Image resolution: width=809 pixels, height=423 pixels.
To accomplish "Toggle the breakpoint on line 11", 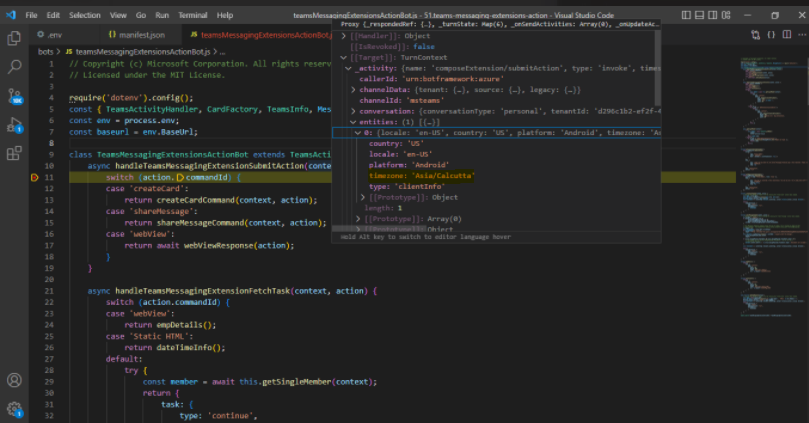I will point(35,177).
